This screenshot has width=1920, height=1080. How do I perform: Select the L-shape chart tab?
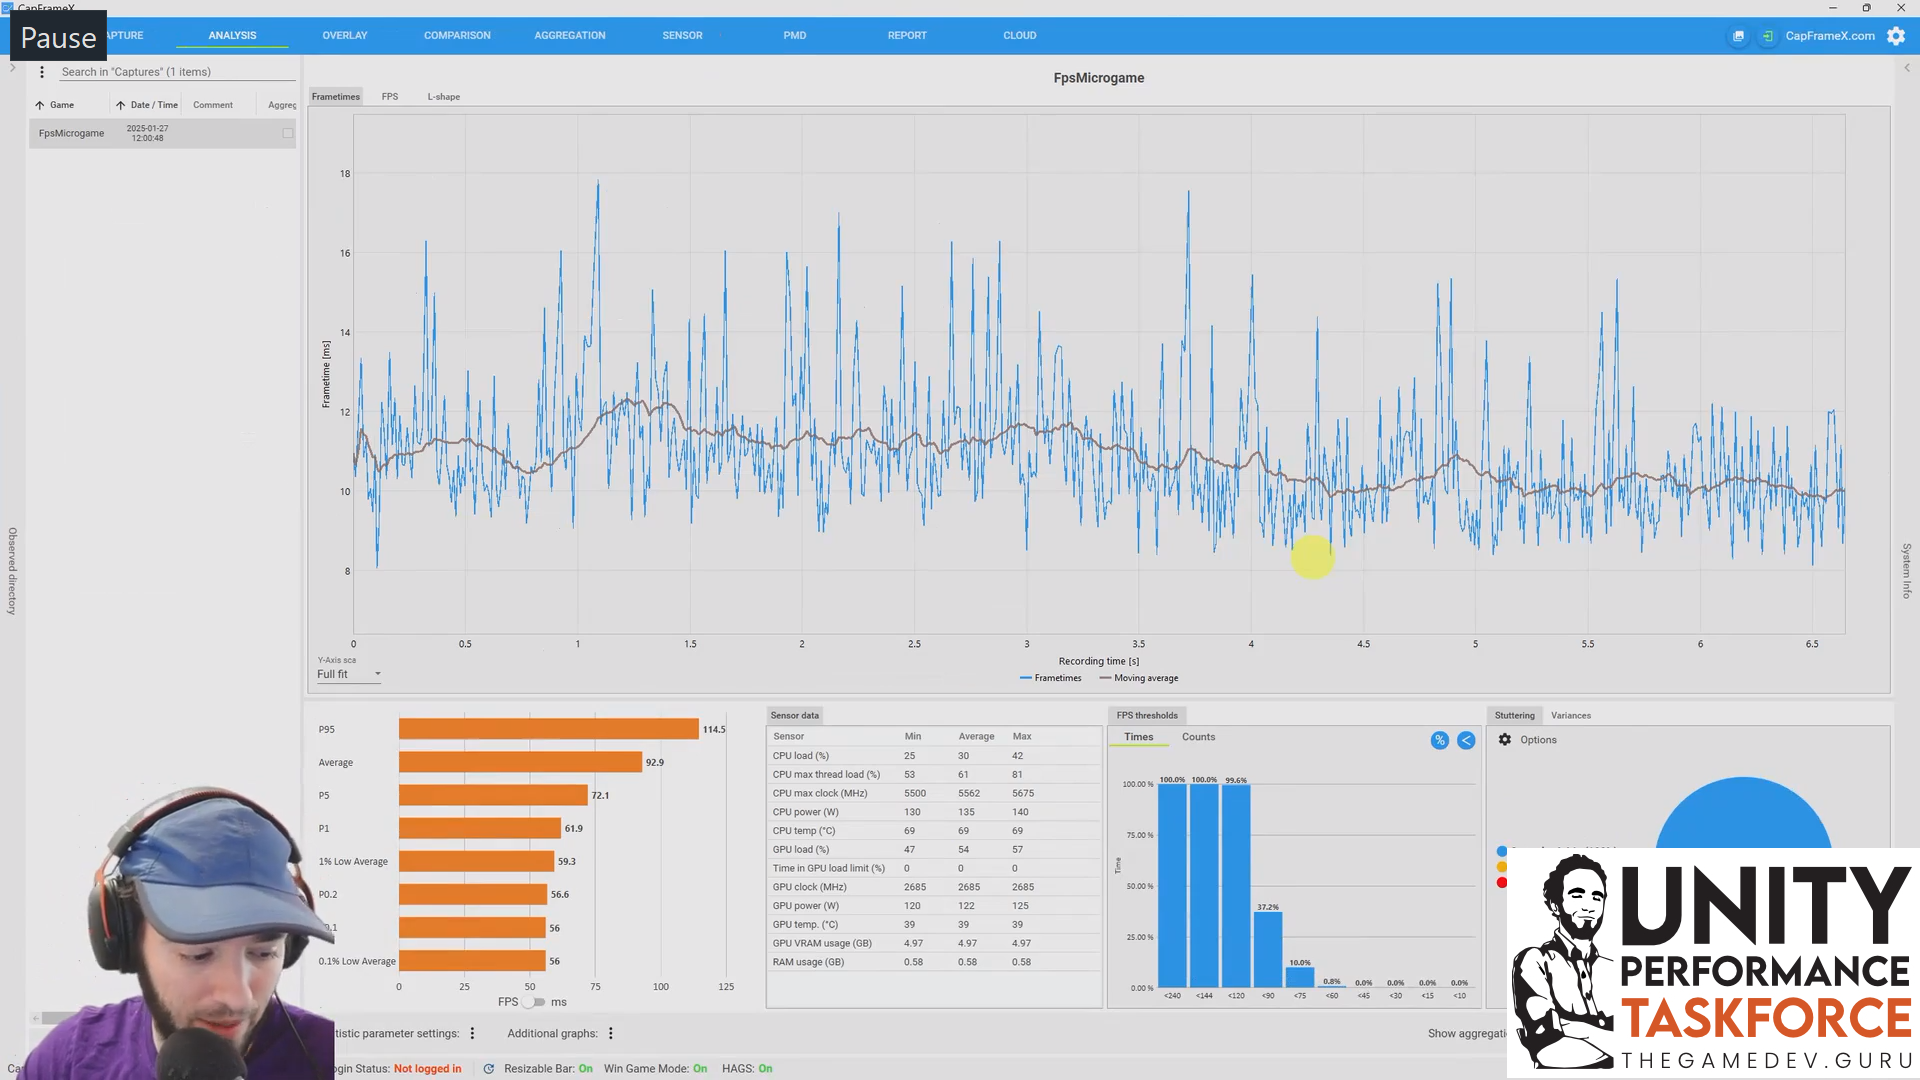pos(443,96)
